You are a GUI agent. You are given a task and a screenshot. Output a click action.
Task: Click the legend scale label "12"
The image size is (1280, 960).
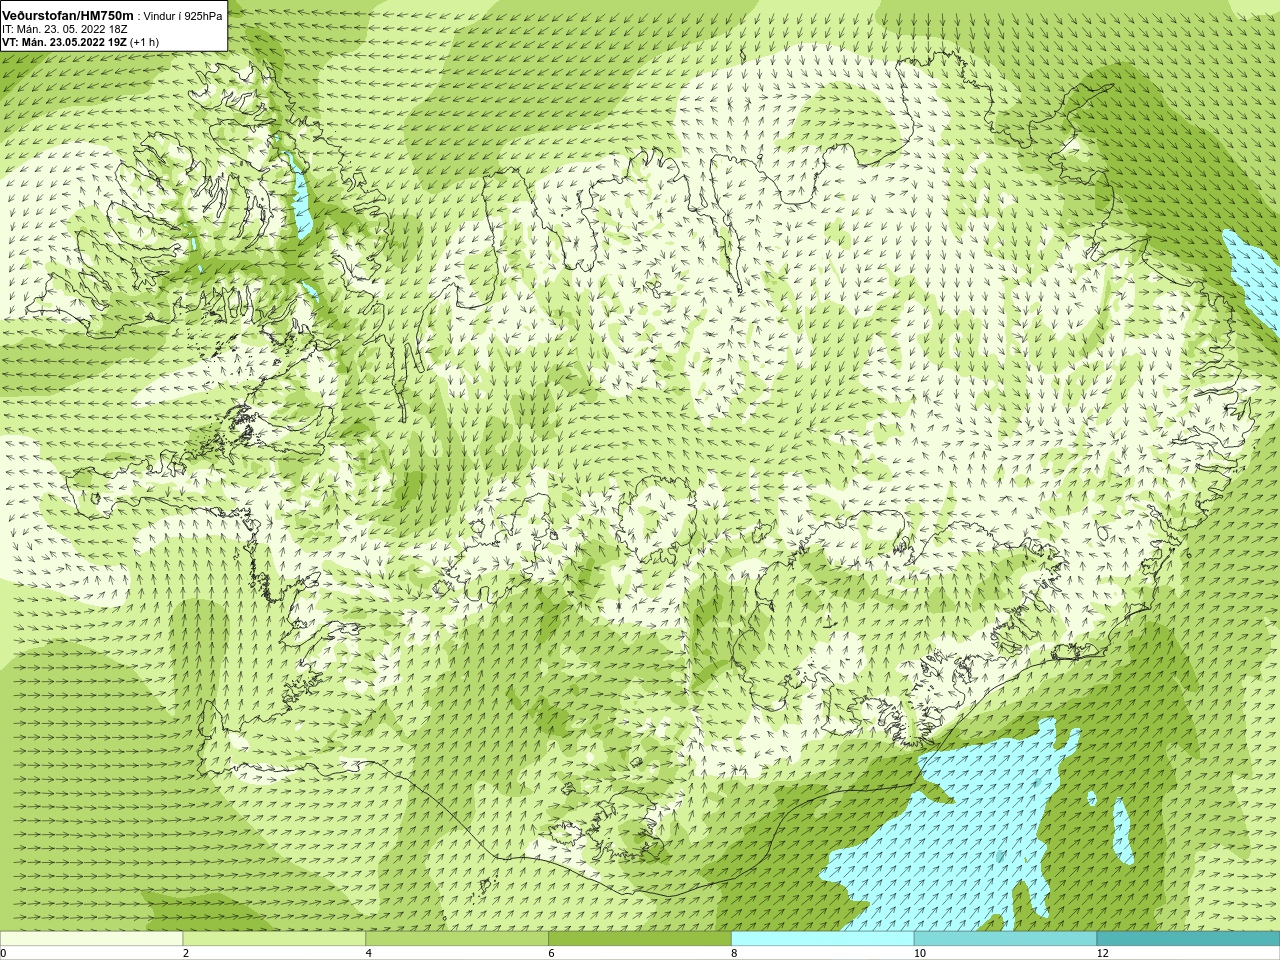[x=1102, y=953]
